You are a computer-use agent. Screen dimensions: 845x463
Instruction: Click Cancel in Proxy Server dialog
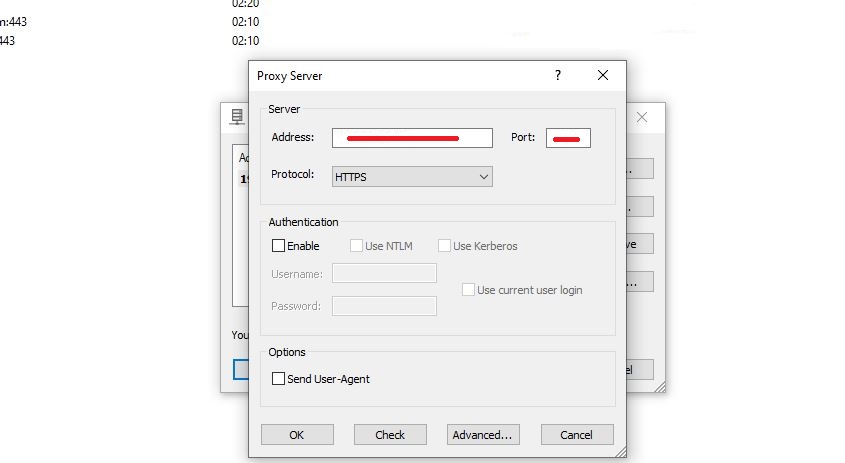pyautogui.click(x=577, y=434)
